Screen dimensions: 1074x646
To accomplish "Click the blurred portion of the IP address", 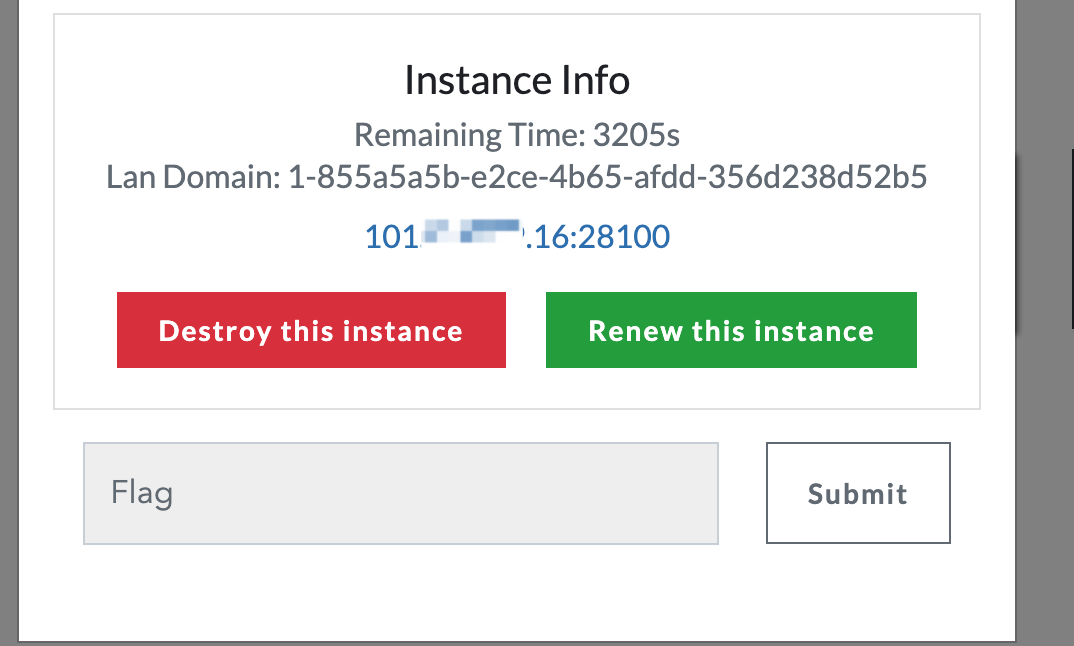I will click(470, 235).
